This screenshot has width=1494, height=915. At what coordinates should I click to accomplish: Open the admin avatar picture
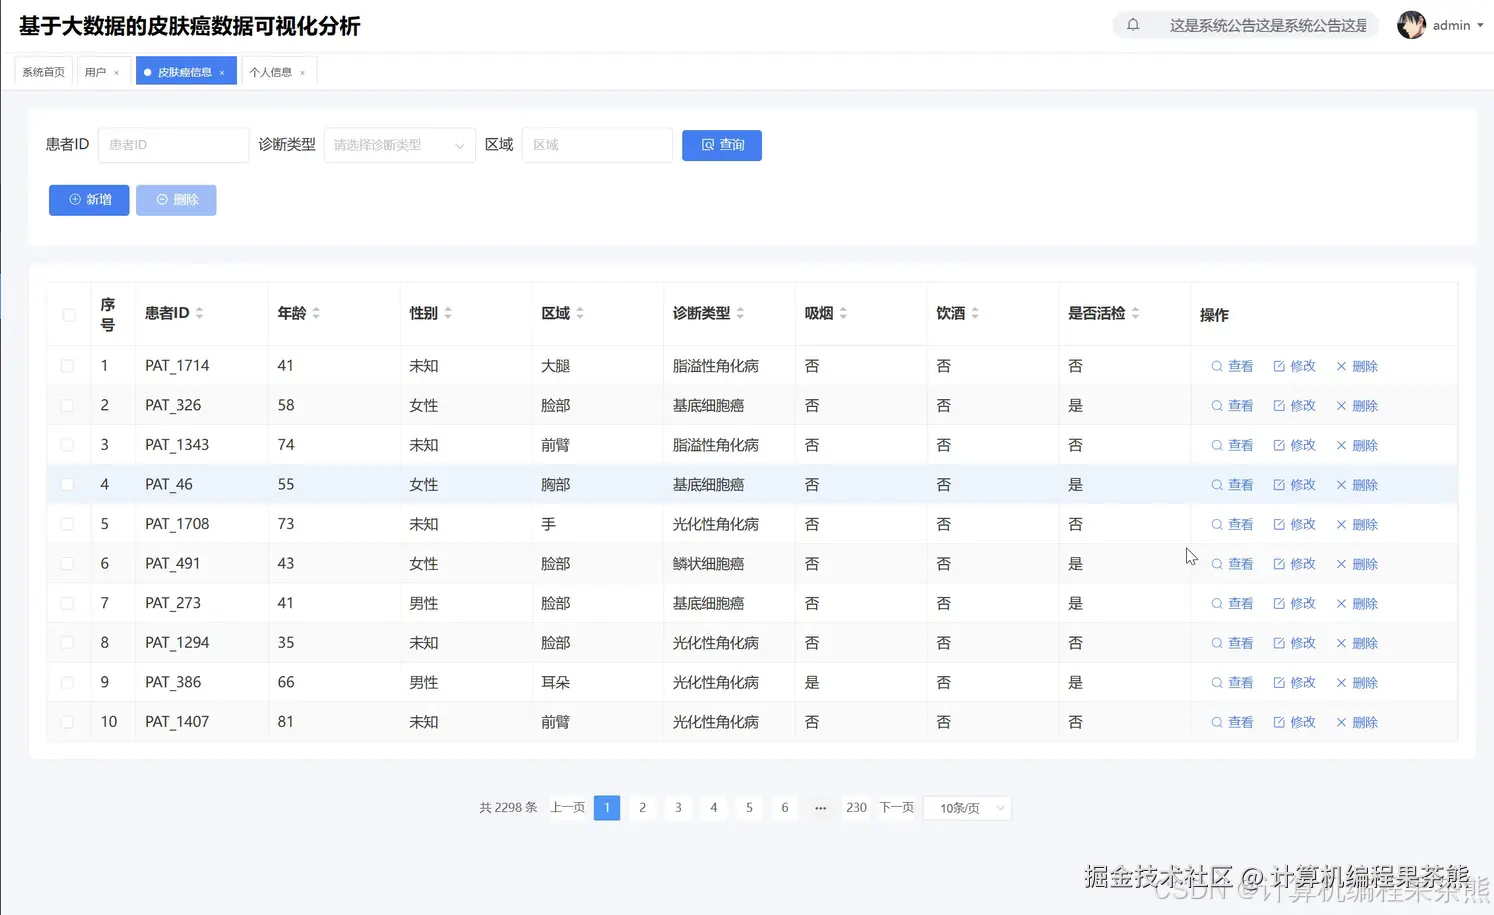coord(1411,25)
